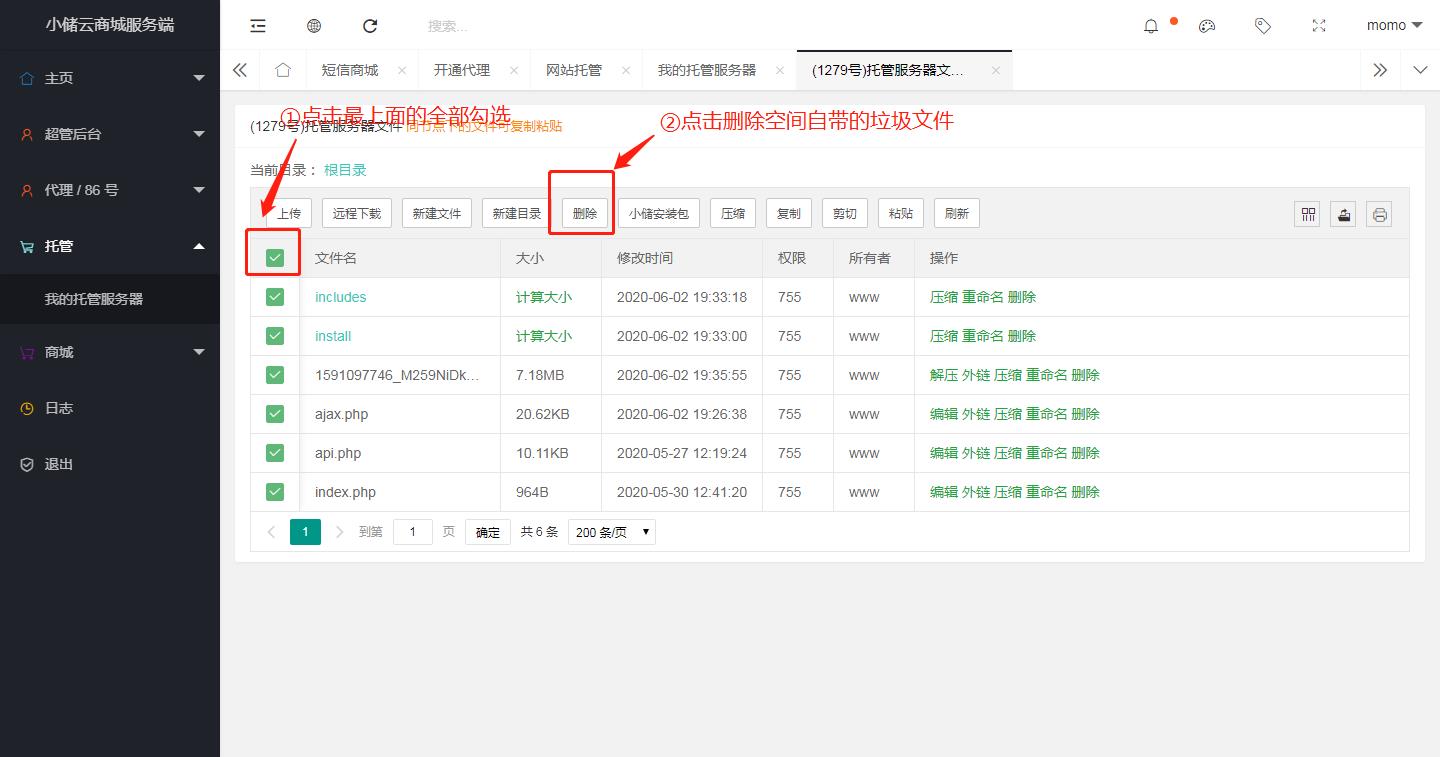This screenshot has width=1440, height=757.
Task: Click the page number input box
Action: (x=412, y=532)
